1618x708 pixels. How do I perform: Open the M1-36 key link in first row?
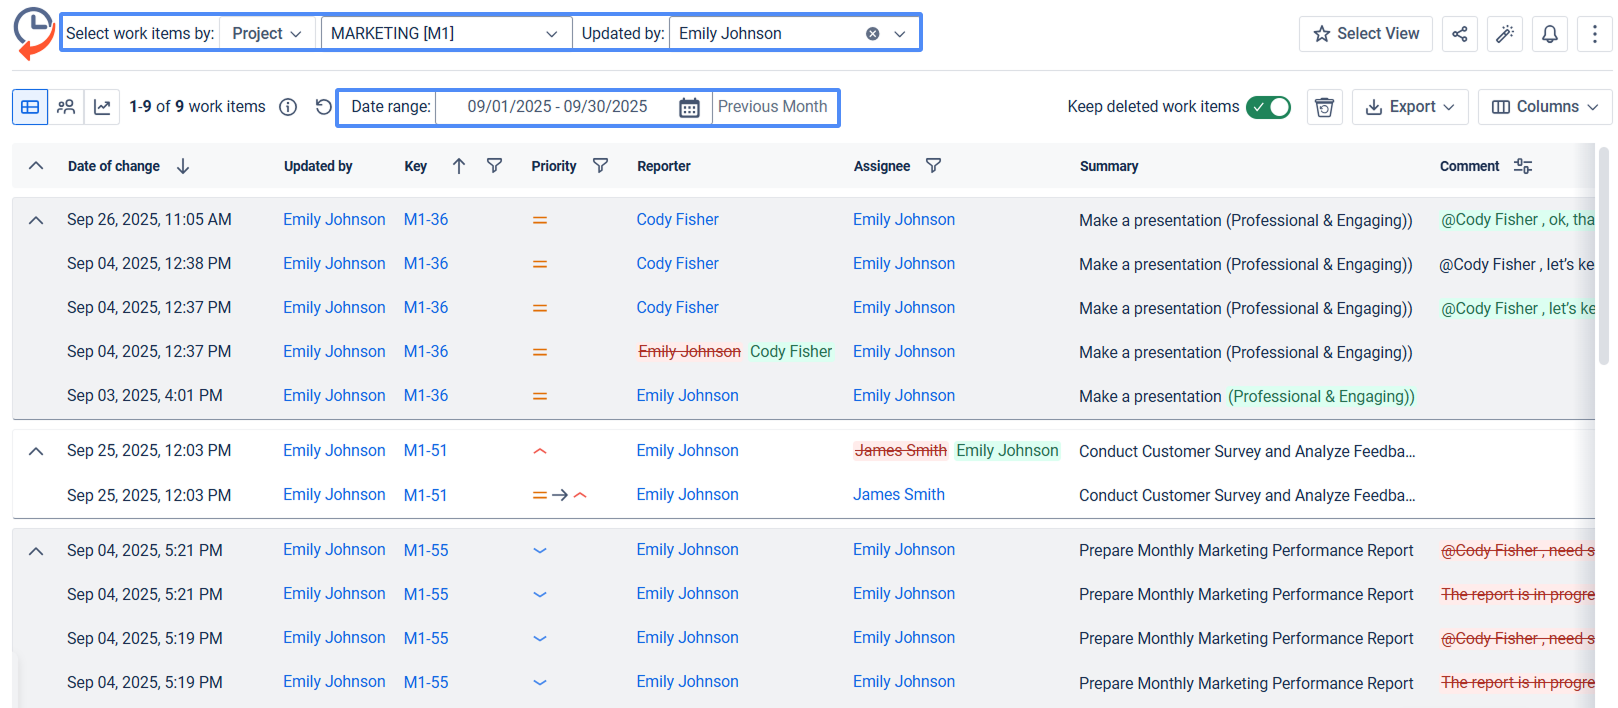click(x=426, y=219)
